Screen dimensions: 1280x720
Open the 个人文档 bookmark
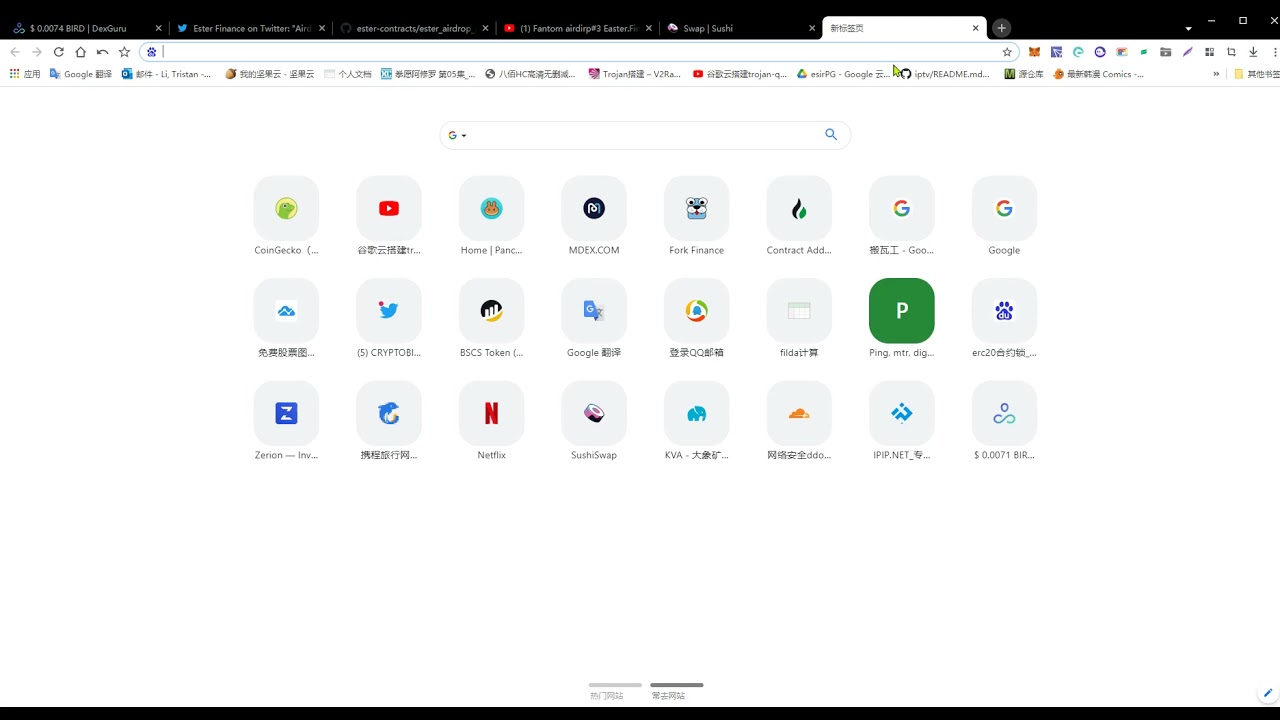click(347, 74)
